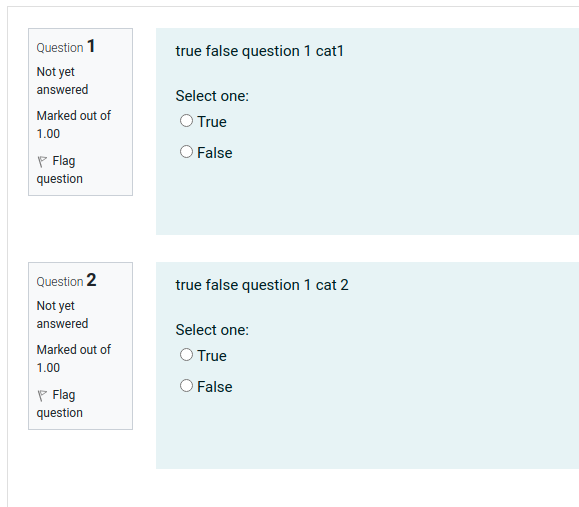Click the 'true false question 1 cat1' text
Screen dimensions: 579x507
pyautogui.click(x=260, y=51)
